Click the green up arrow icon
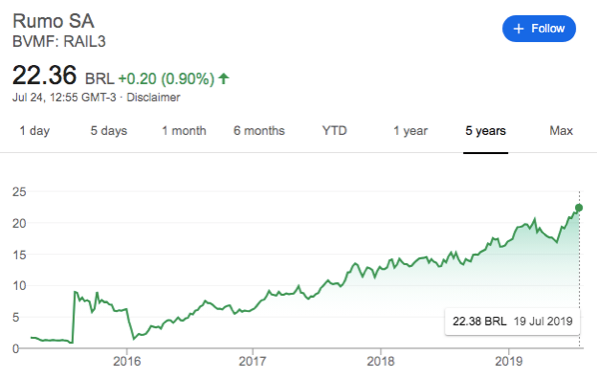 coord(223,78)
